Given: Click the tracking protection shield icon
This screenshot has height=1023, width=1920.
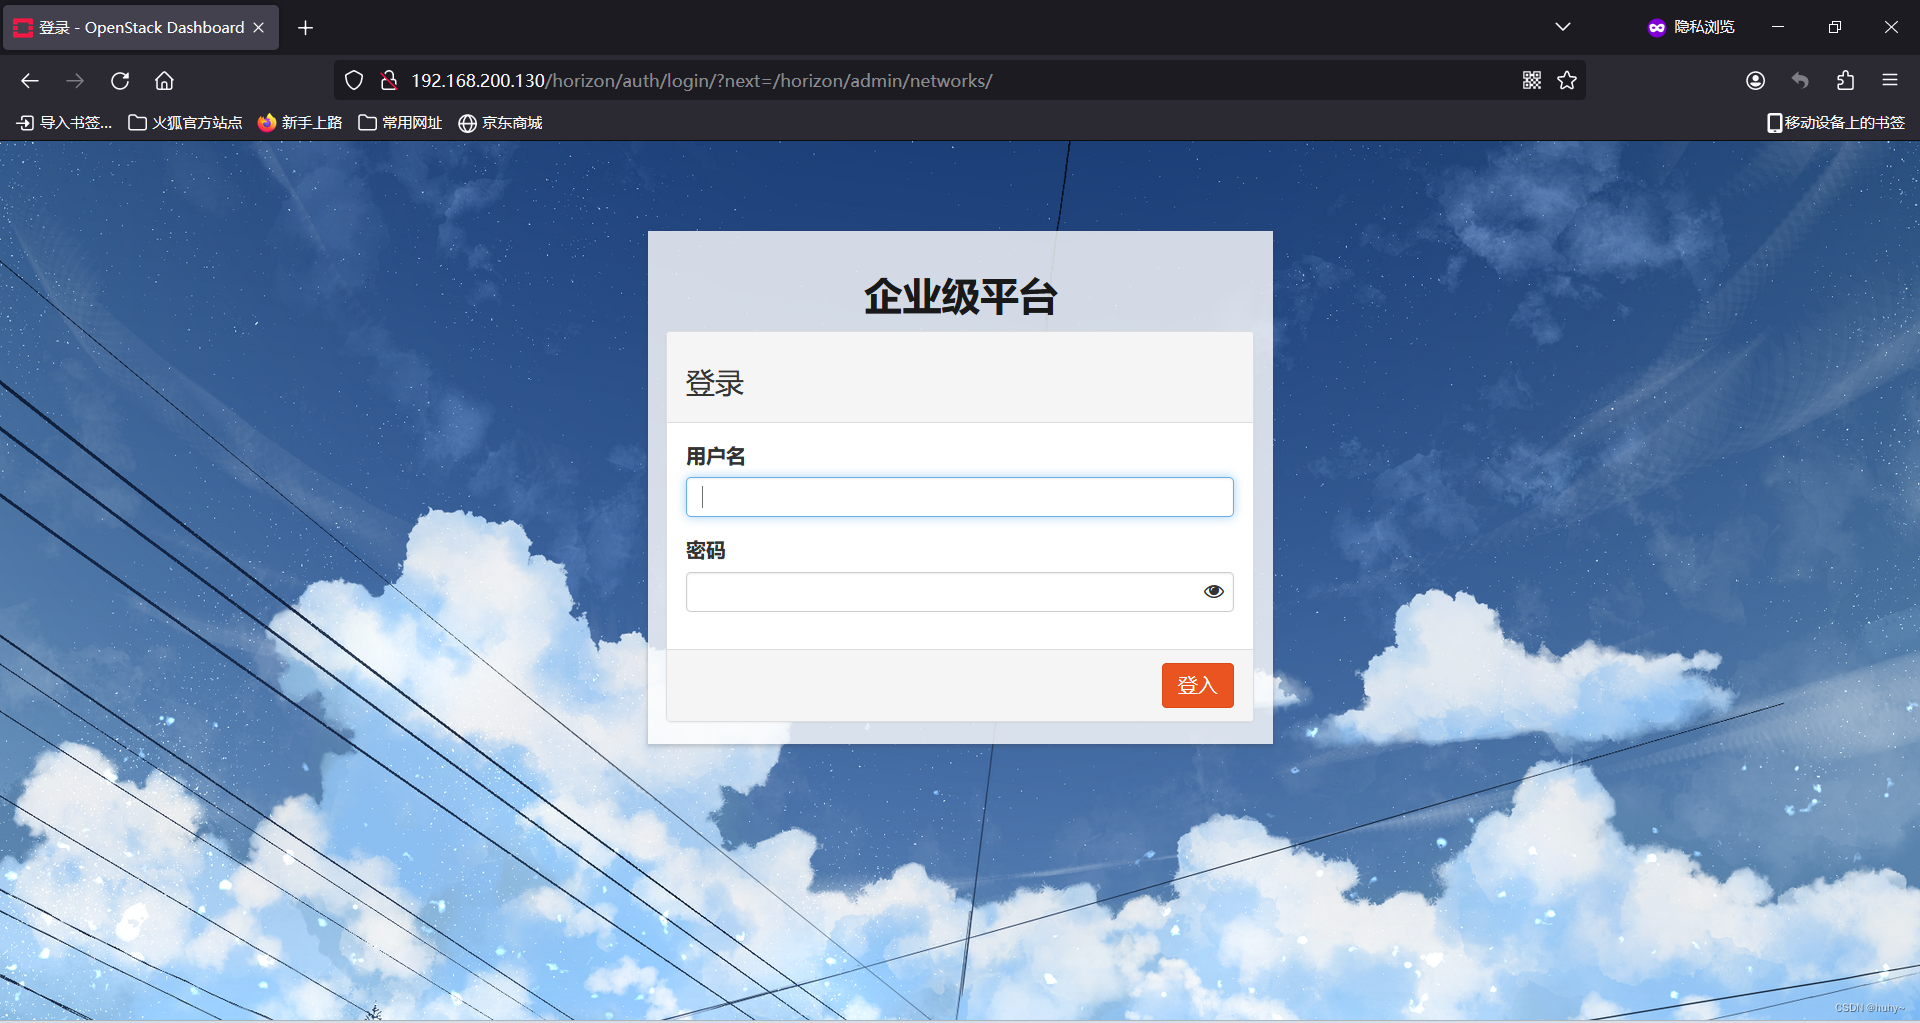Looking at the screenshot, I should [353, 80].
